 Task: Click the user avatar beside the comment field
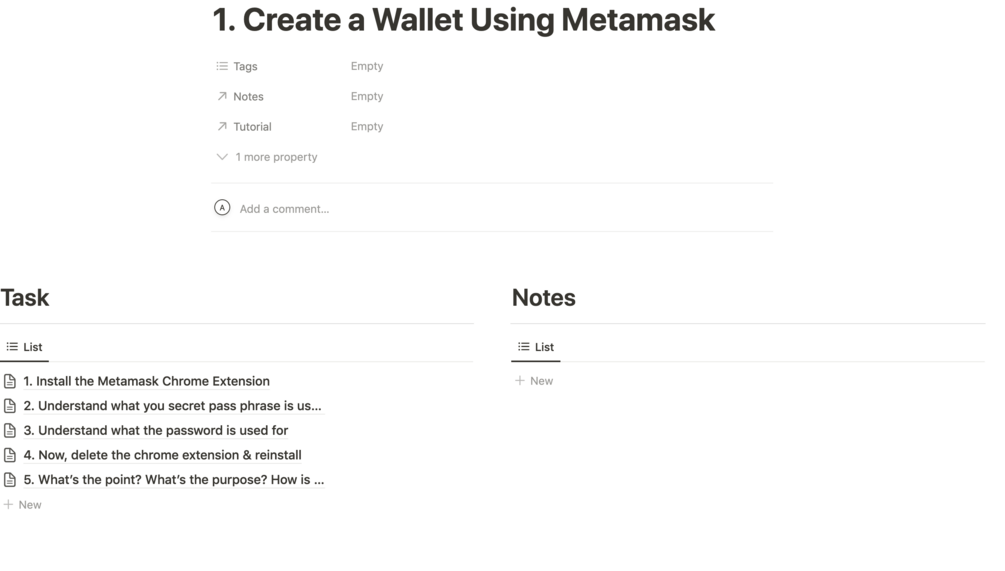222,208
